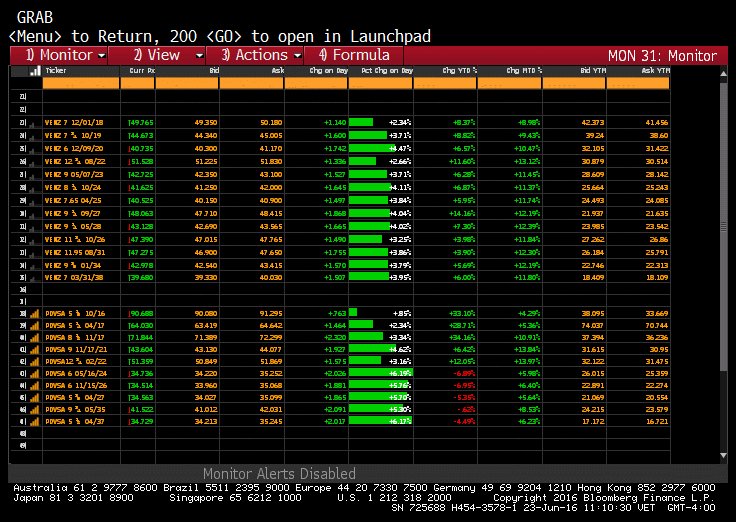
Task: Open the 4) Formula menu
Action: [x=354, y=55]
